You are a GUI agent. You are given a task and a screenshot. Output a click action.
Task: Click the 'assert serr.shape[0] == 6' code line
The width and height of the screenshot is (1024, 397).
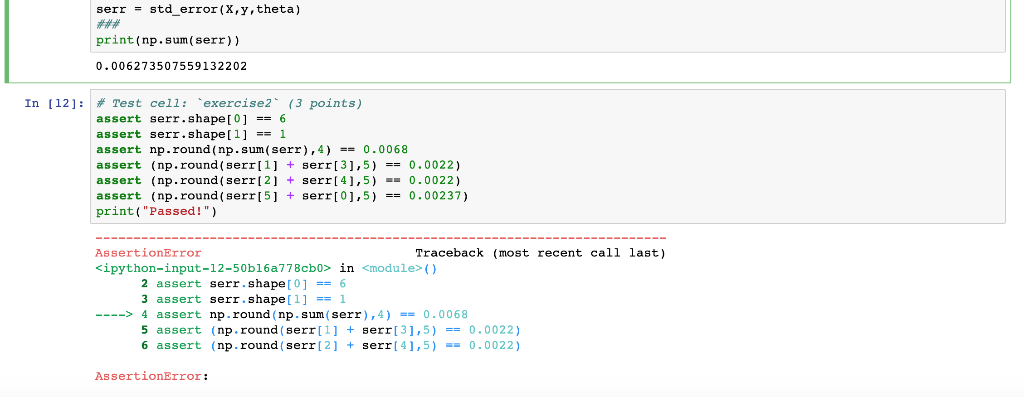(x=191, y=119)
